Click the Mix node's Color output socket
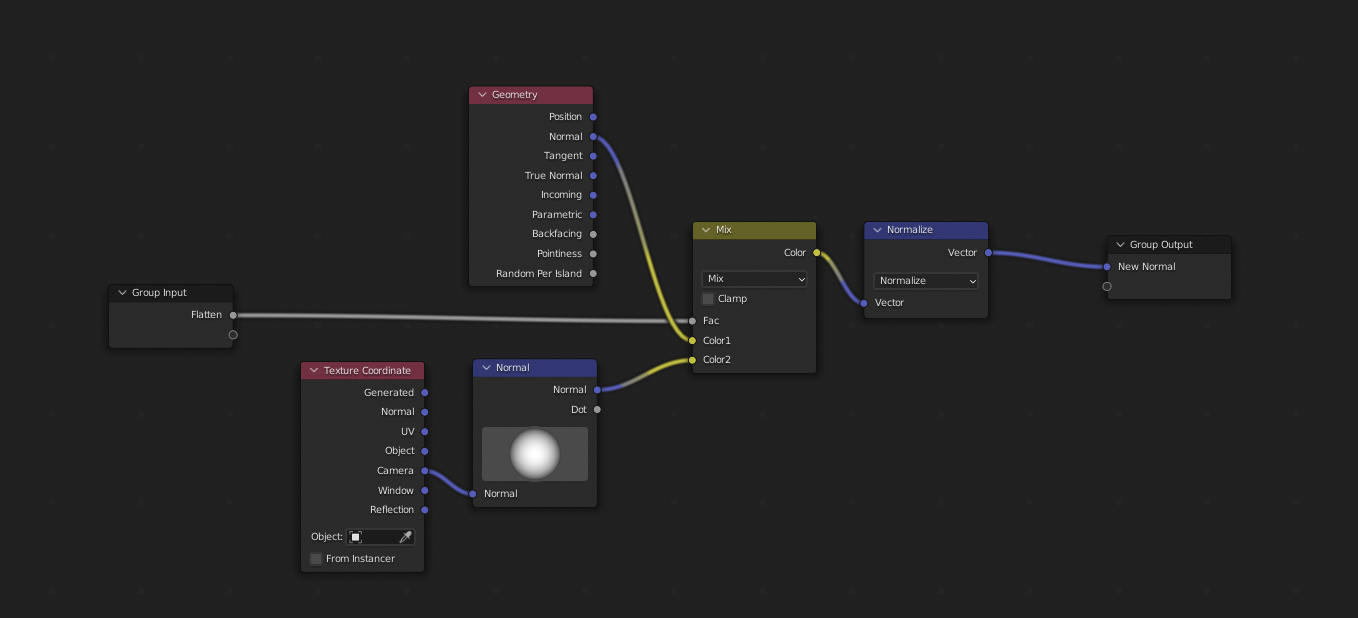The height and width of the screenshot is (618, 1358). pyautogui.click(x=816, y=253)
